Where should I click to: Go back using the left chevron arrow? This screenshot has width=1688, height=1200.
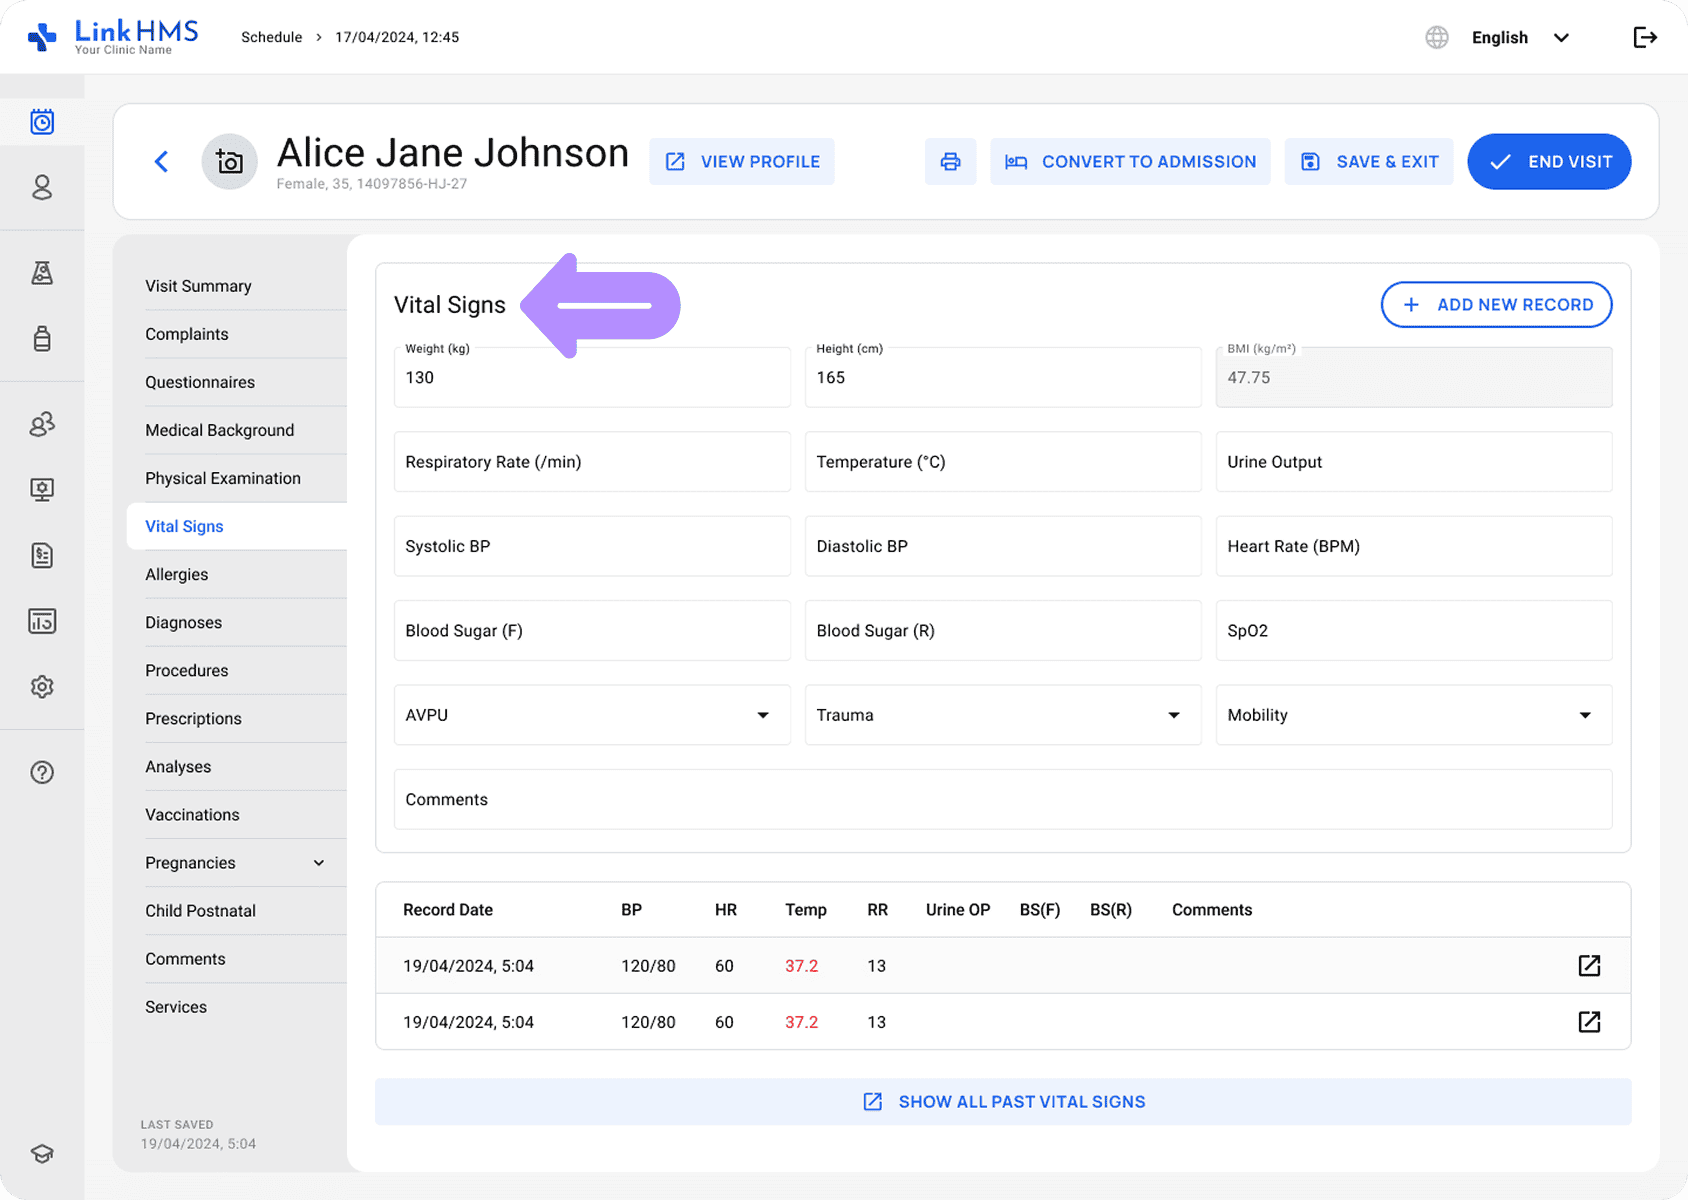pyautogui.click(x=161, y=162)
